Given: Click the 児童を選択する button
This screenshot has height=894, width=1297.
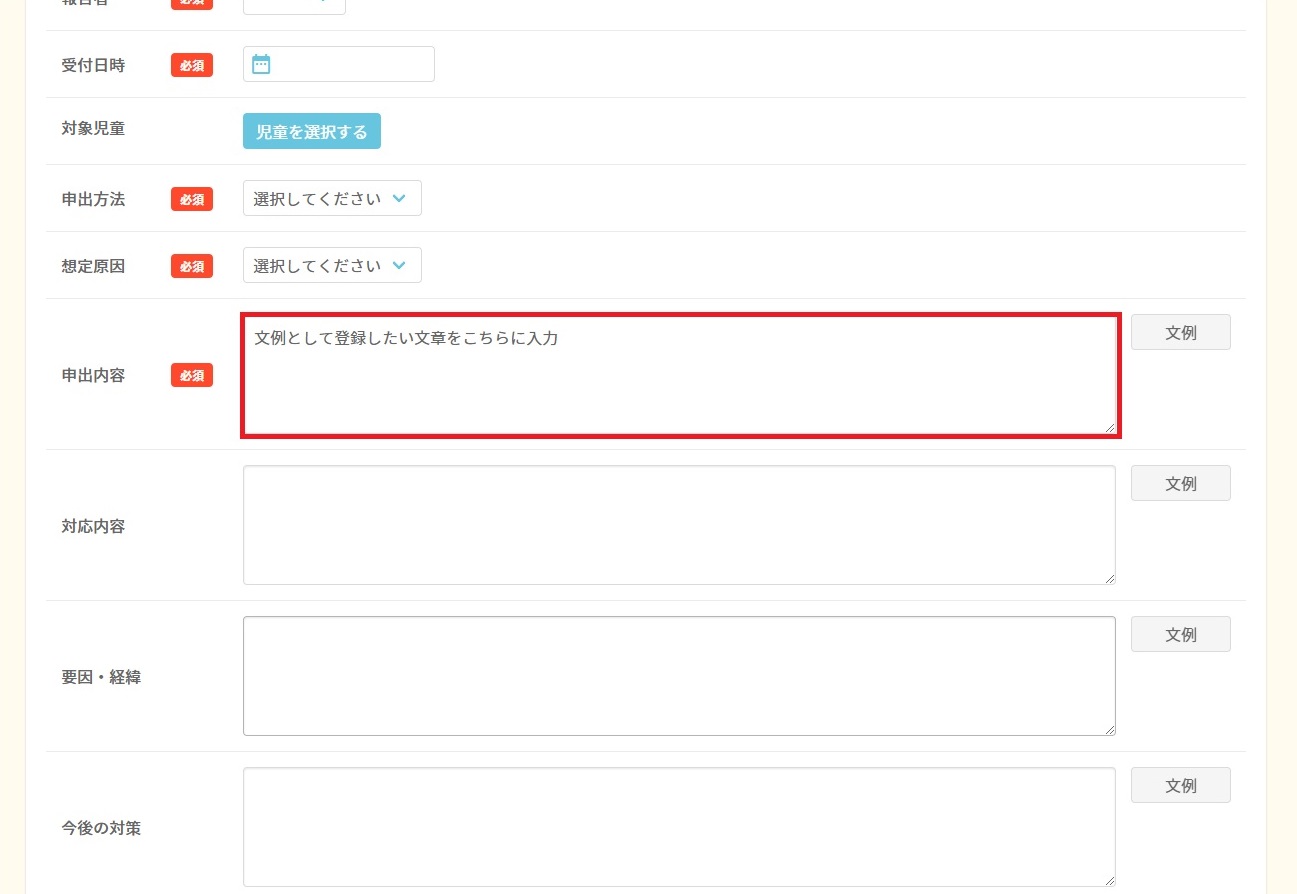Looking at the screenshot, I should pyautogui.click(x=312, y=131).
